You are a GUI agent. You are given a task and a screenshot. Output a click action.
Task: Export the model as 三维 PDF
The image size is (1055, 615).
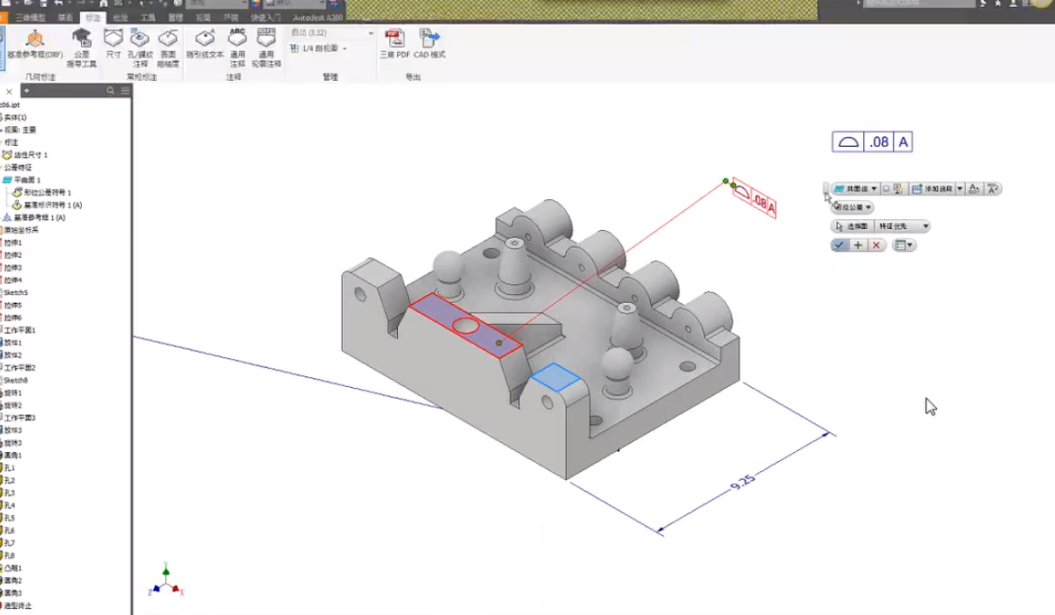pyautogui.click(x=395, y=44)
